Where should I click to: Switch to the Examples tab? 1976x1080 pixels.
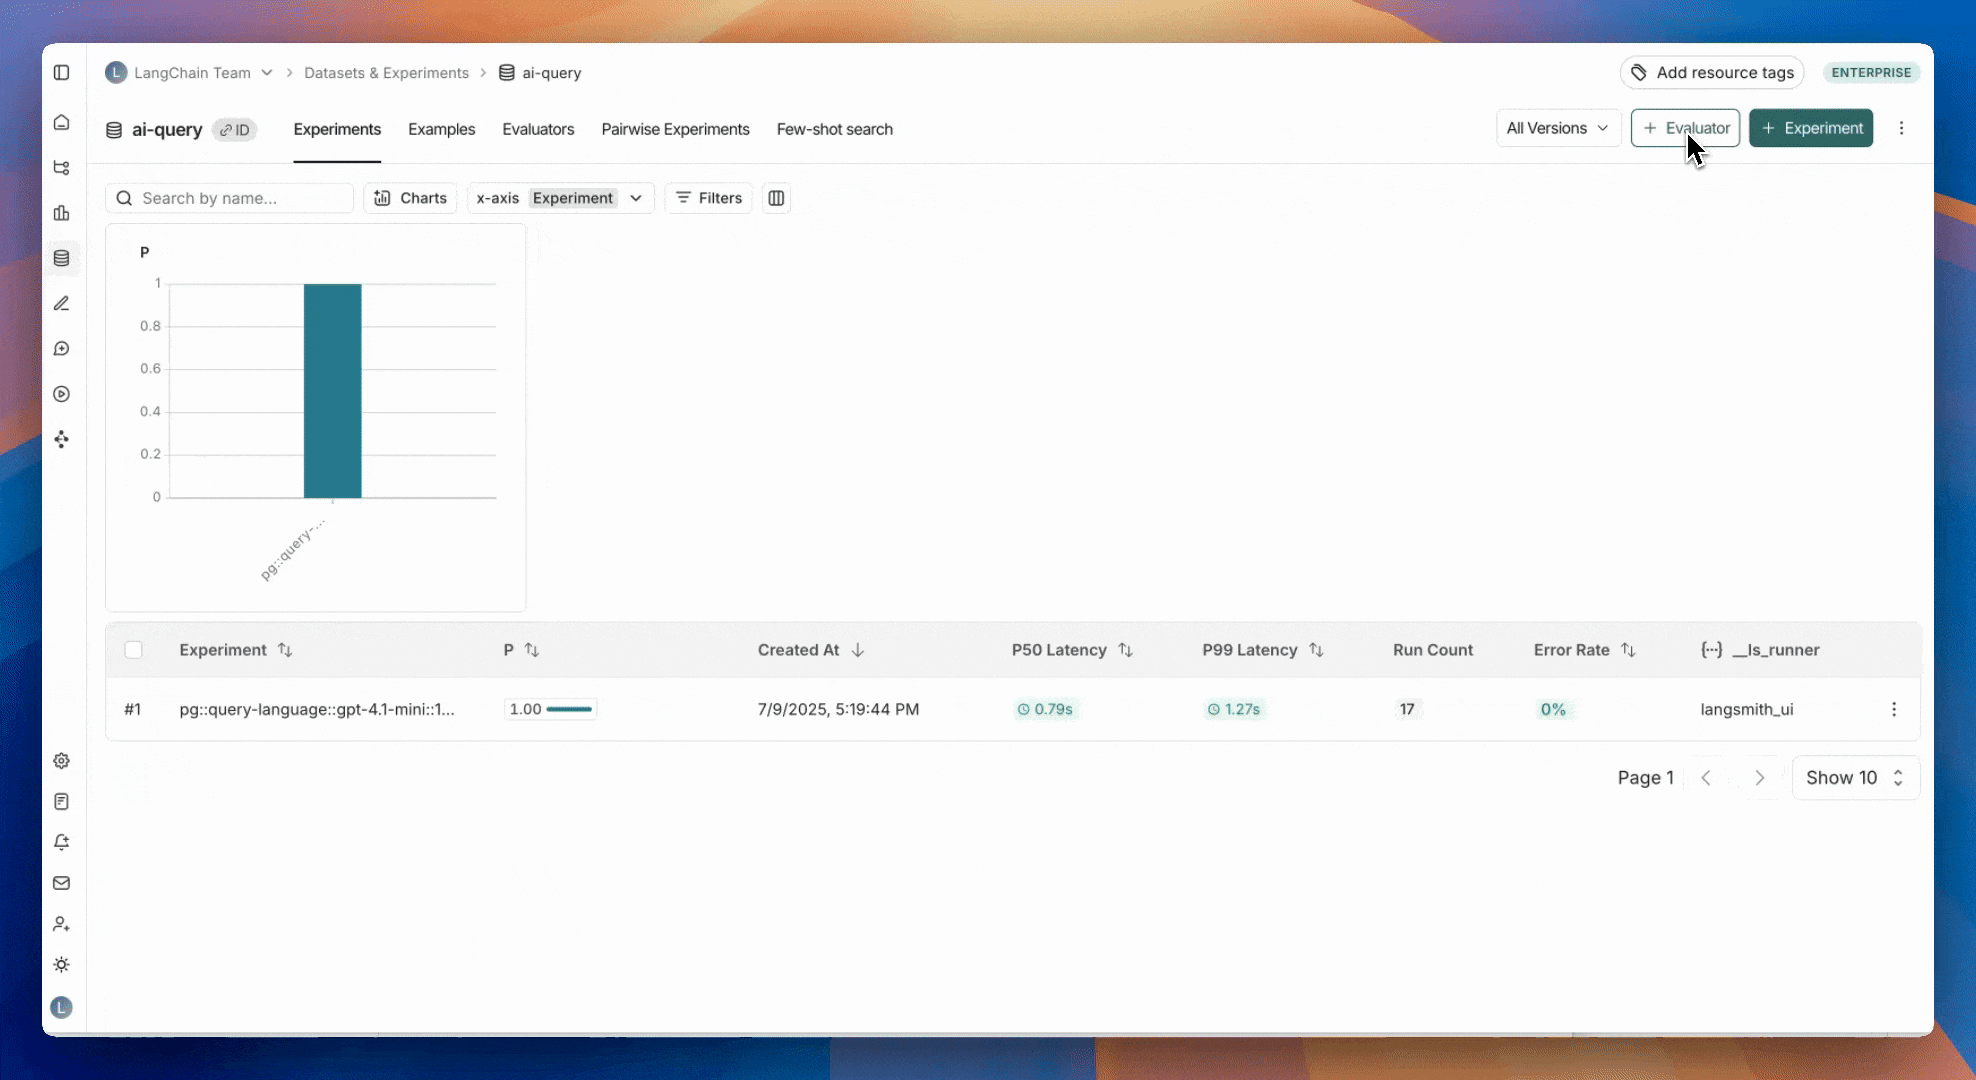click(x=441, y=129)
